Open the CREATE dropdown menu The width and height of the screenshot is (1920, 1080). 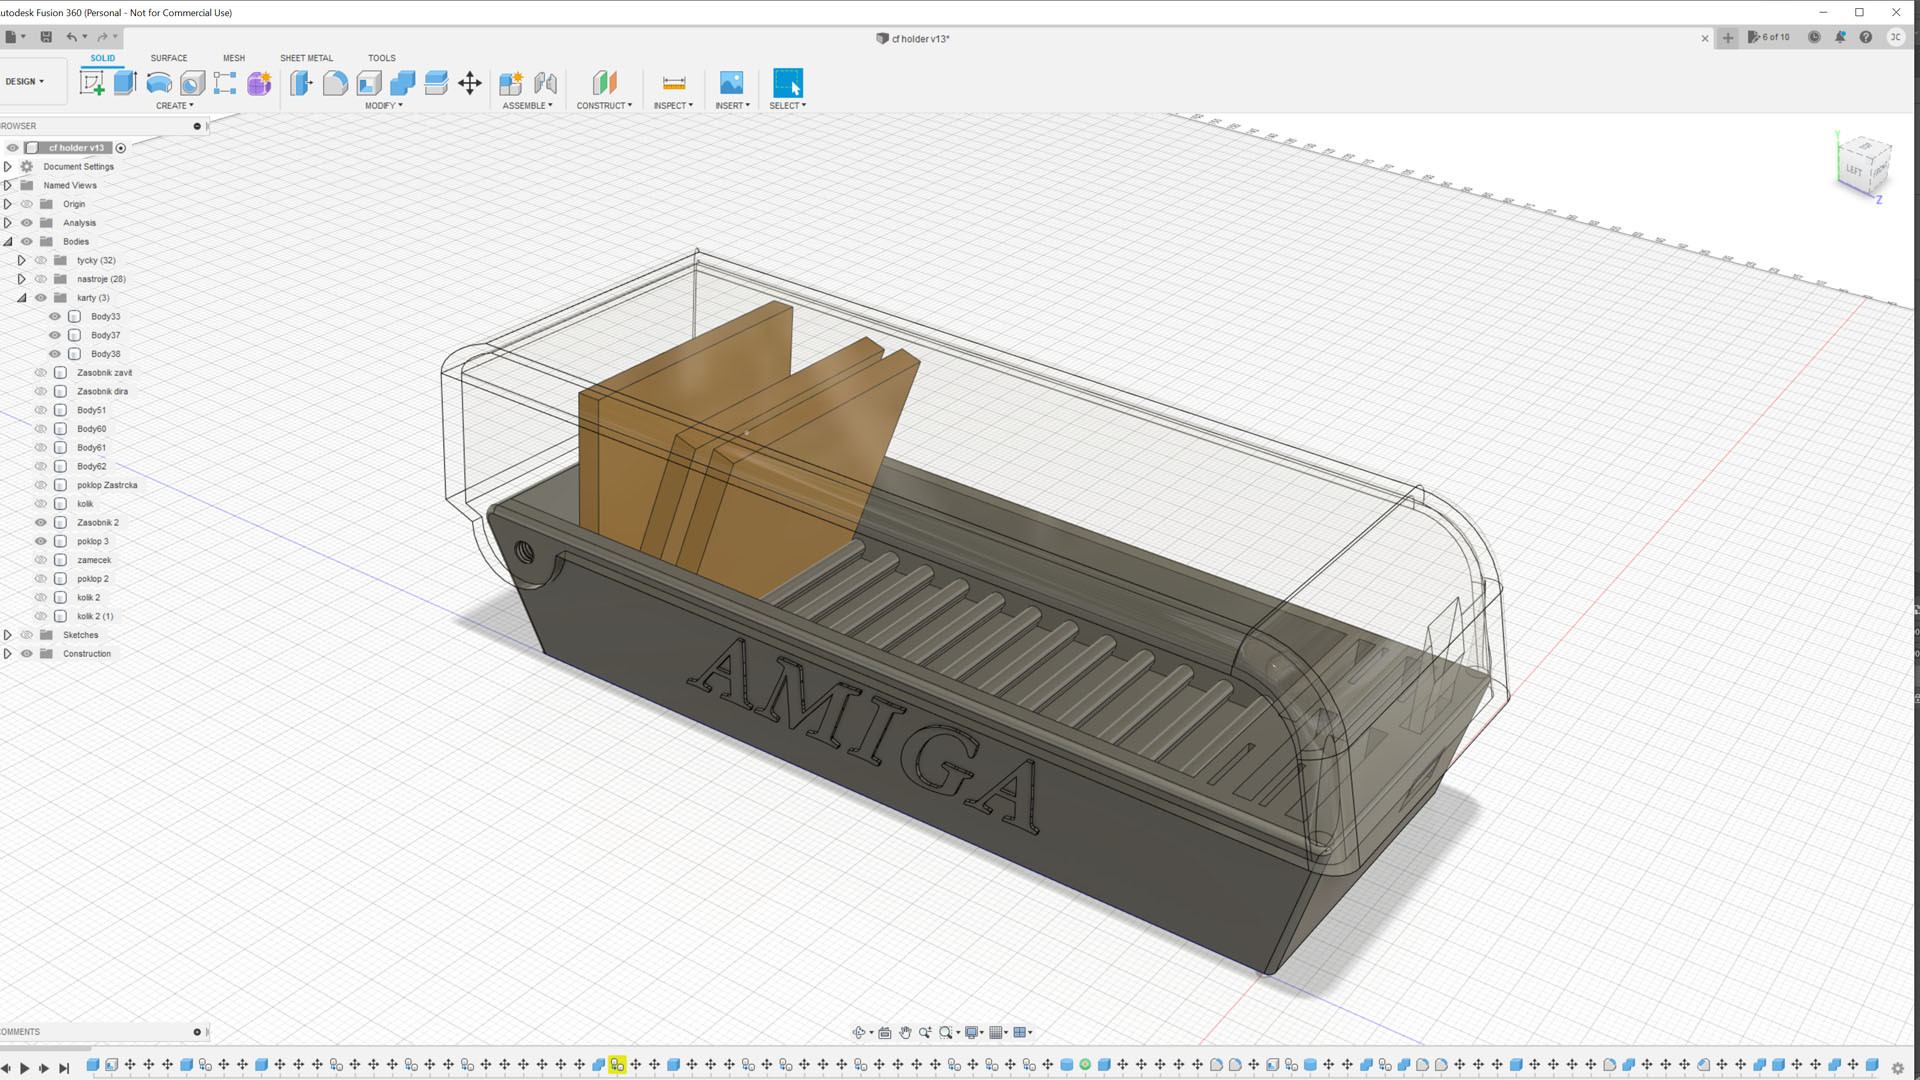coord(175,105)
